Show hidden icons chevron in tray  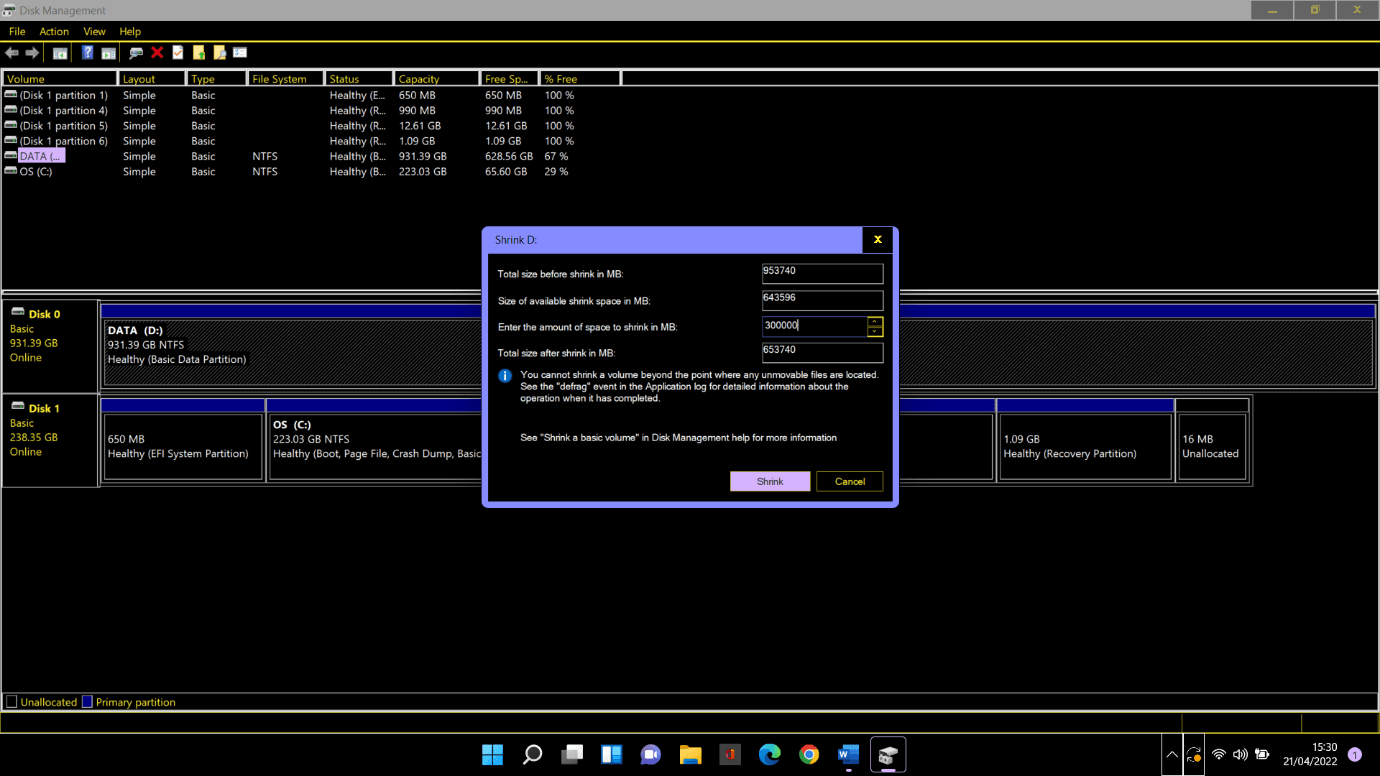pos(1171,754)
